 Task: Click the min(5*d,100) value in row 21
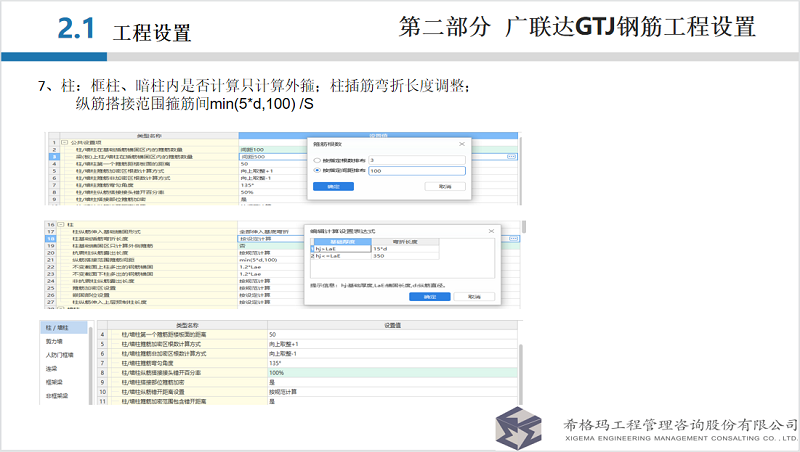click(258, 260)
